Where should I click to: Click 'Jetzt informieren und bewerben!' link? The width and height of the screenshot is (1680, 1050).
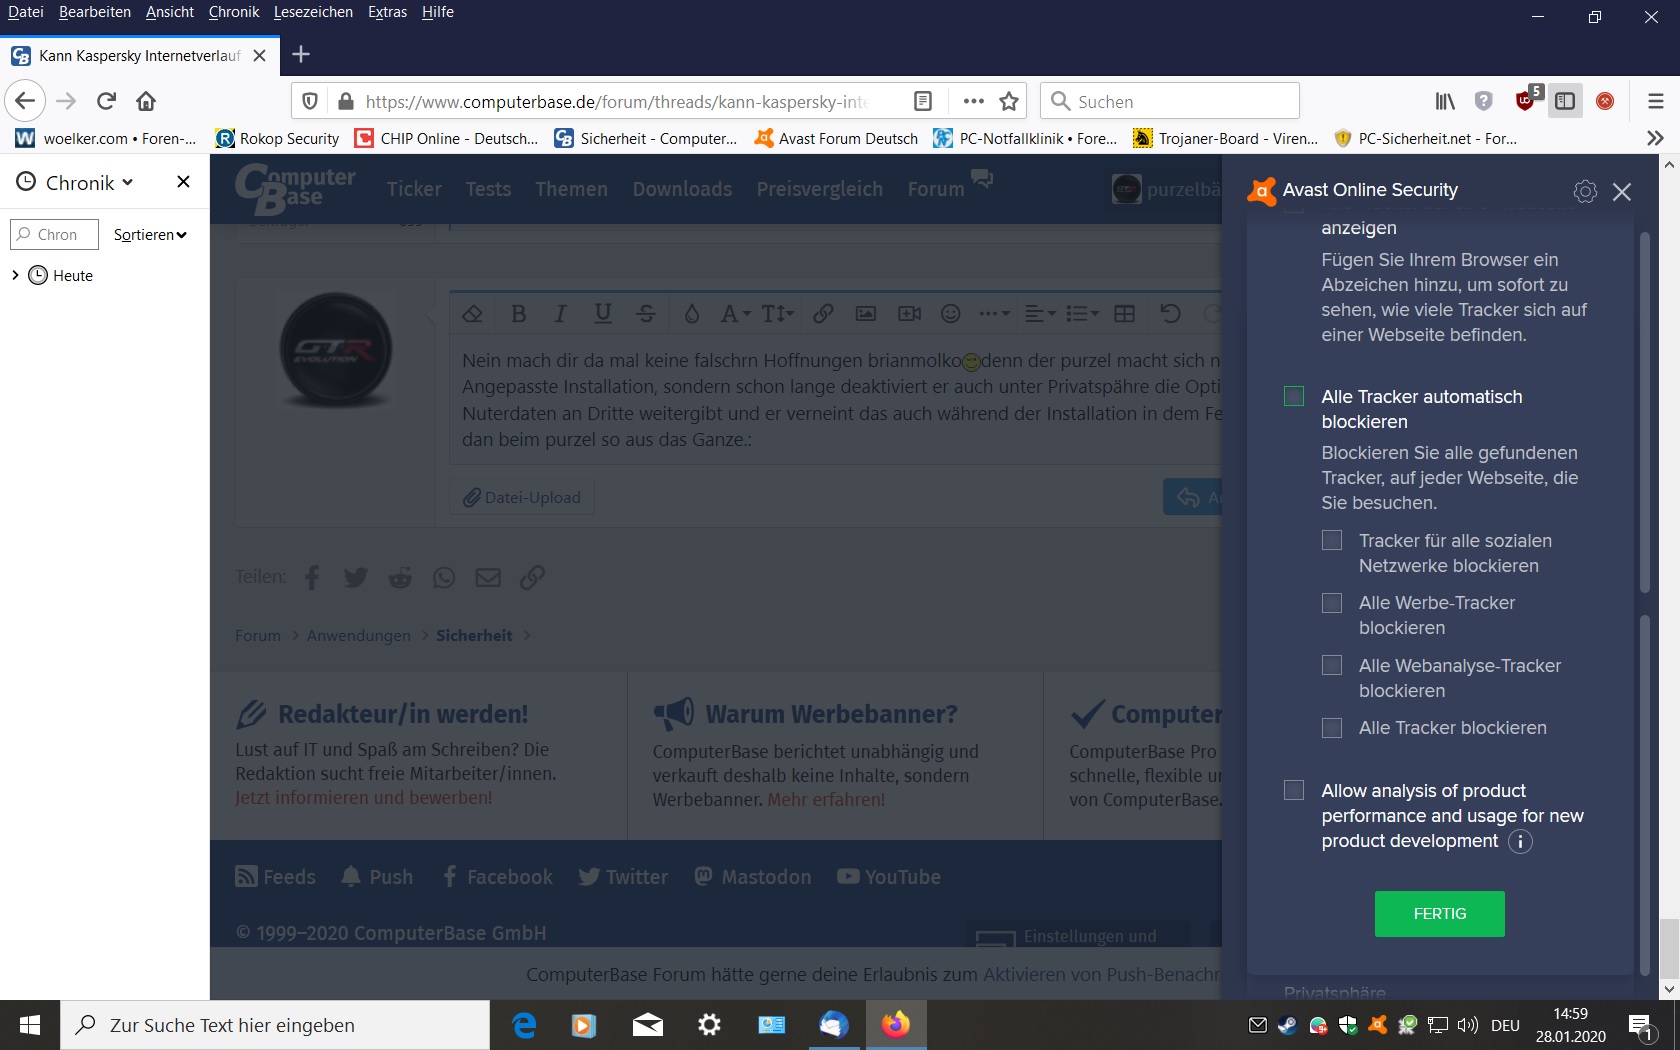tap(364, 798)
